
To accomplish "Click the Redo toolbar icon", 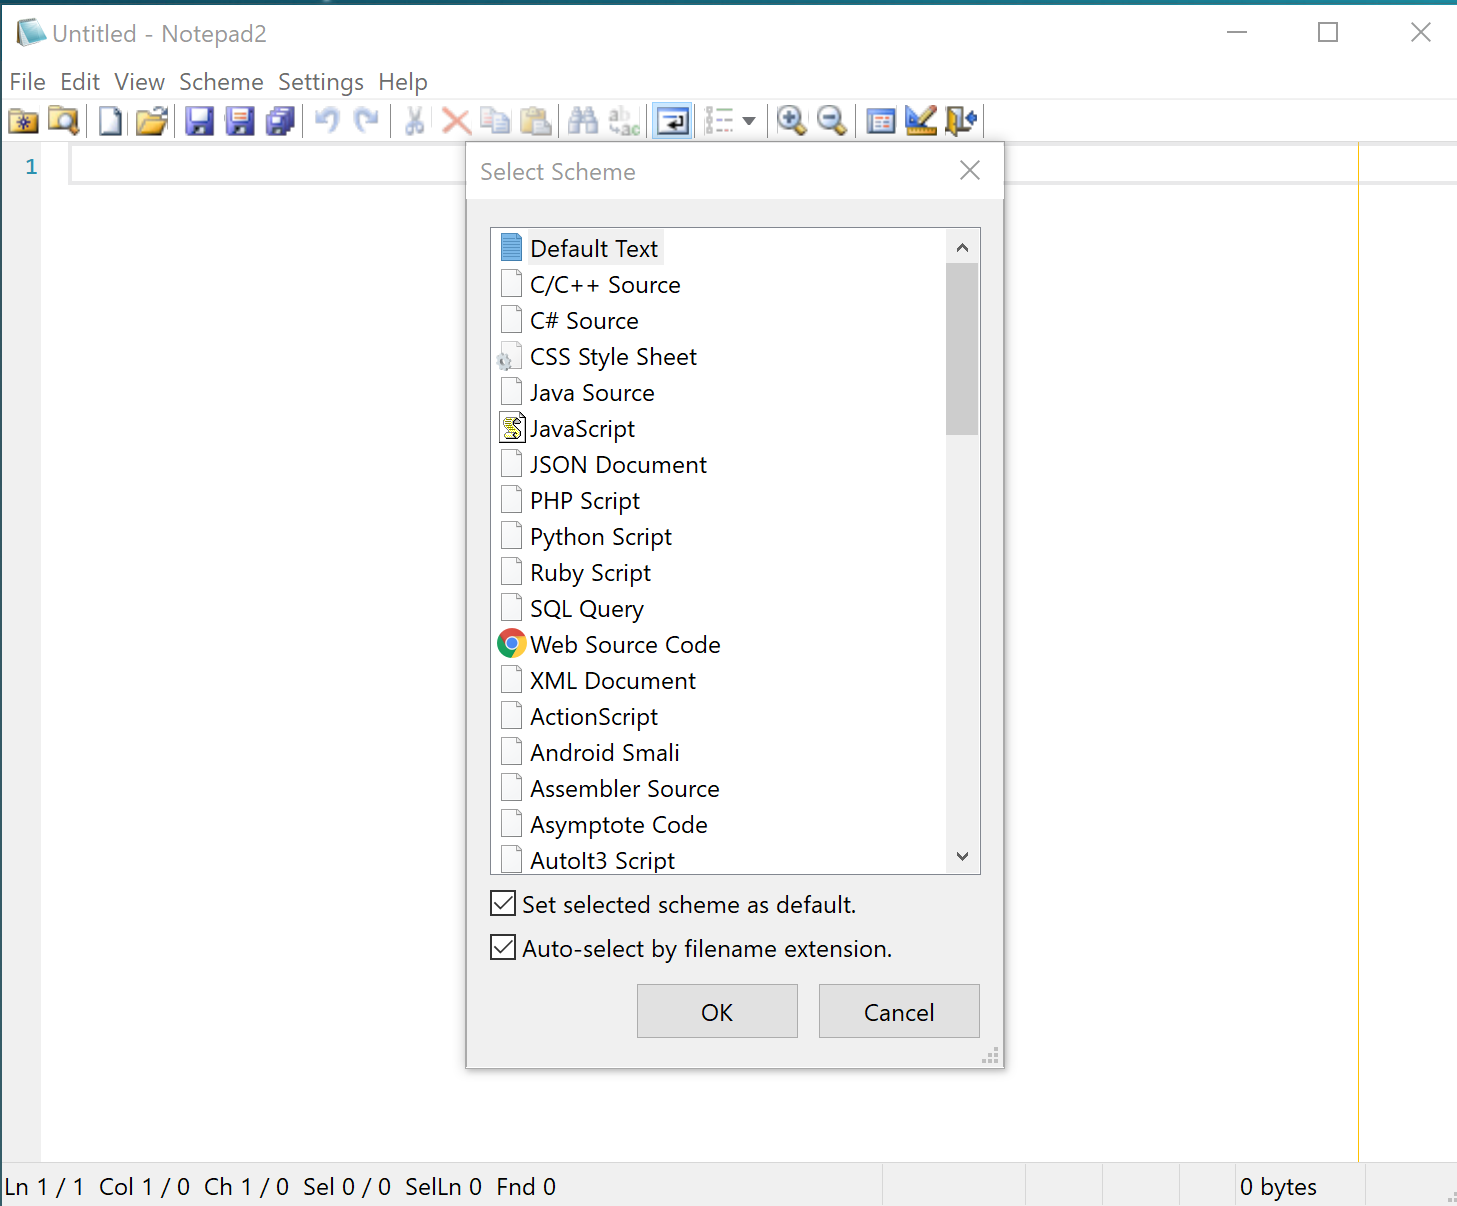I will pyautogui.click(x=367, y=120).
